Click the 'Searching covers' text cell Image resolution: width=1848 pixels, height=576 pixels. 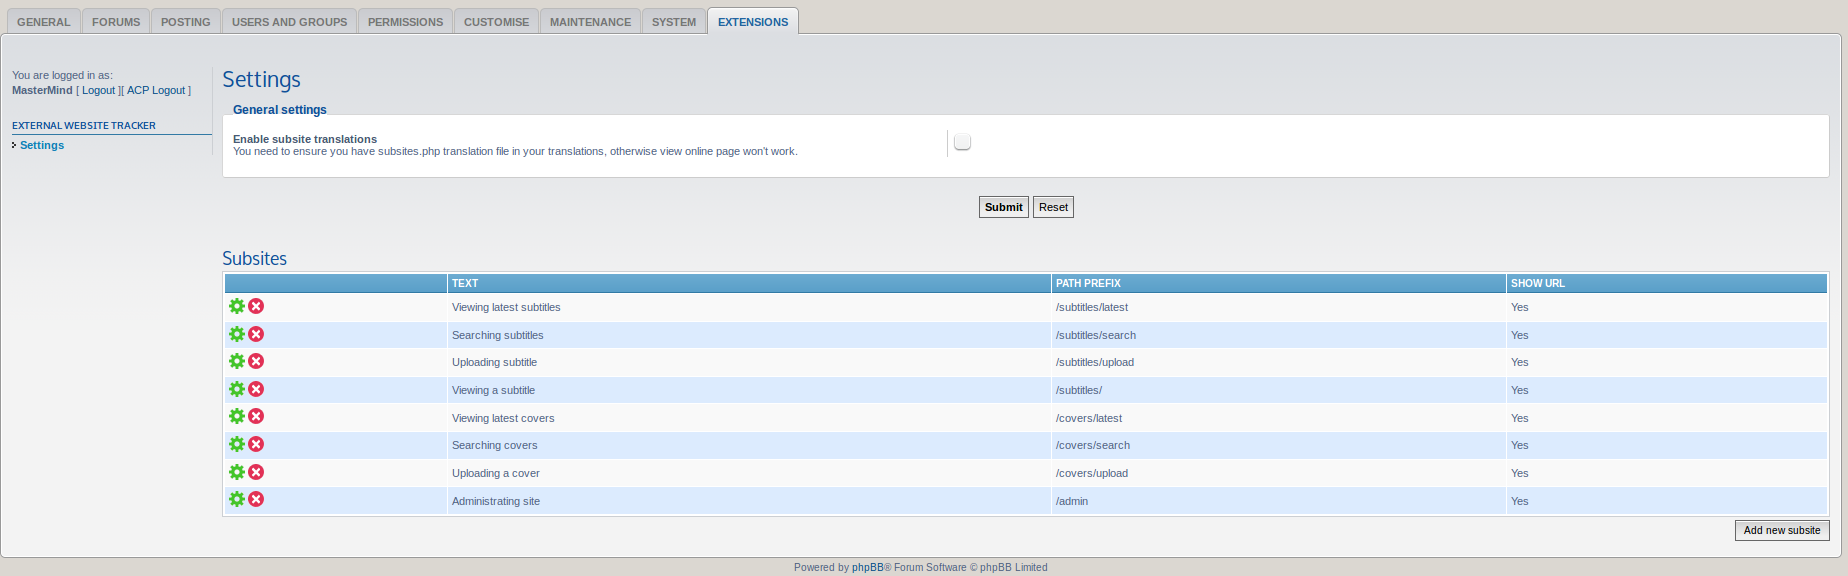(495, 445)
